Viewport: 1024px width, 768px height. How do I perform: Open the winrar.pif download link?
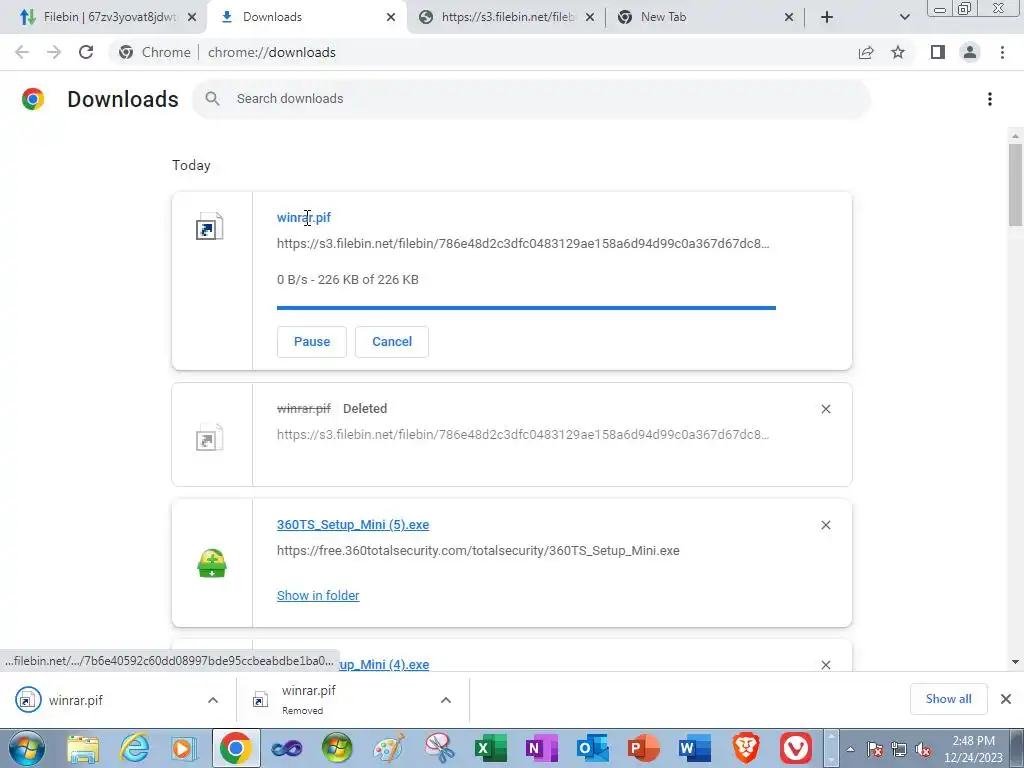304,217
